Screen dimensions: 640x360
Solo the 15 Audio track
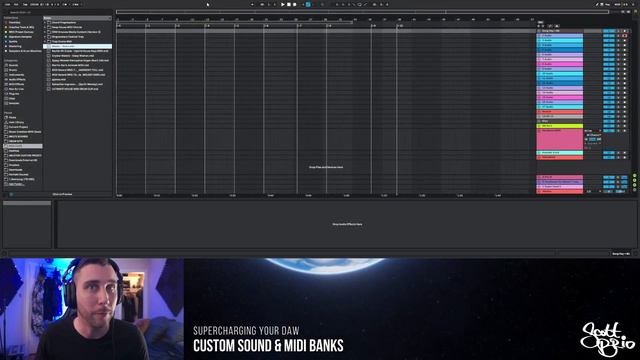[x=618, y=98]
